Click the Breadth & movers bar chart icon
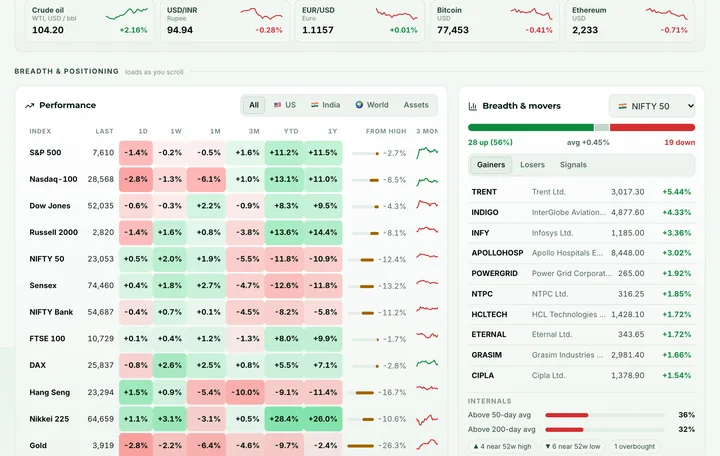720x456 pixels. point(472,106)
